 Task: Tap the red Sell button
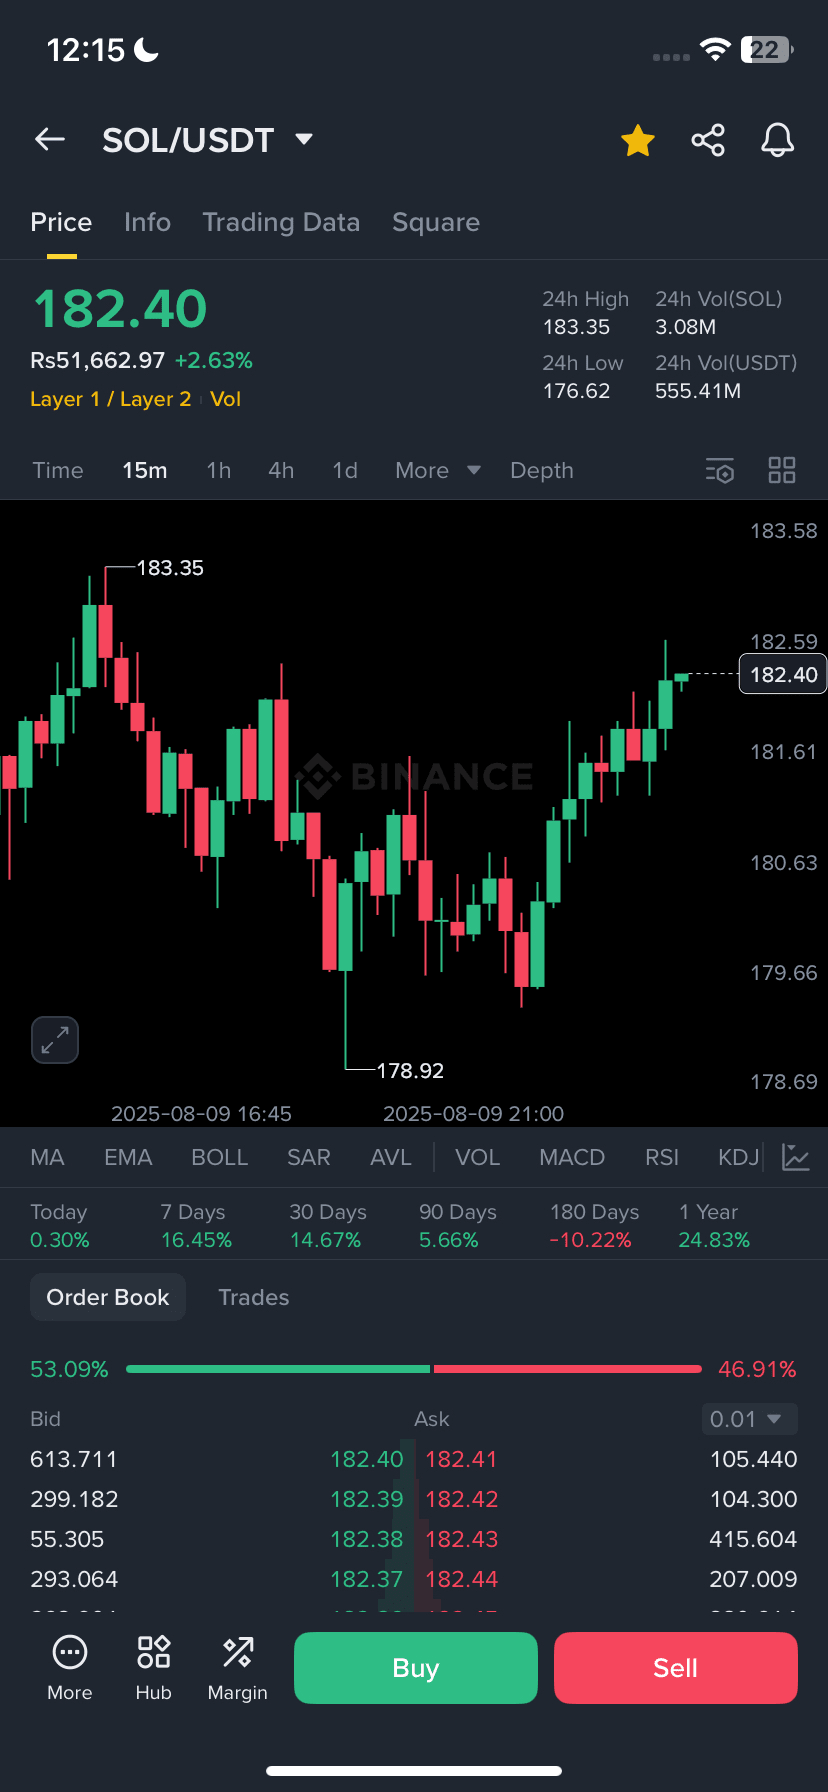pyautogui.click(x=676, y=1668)
